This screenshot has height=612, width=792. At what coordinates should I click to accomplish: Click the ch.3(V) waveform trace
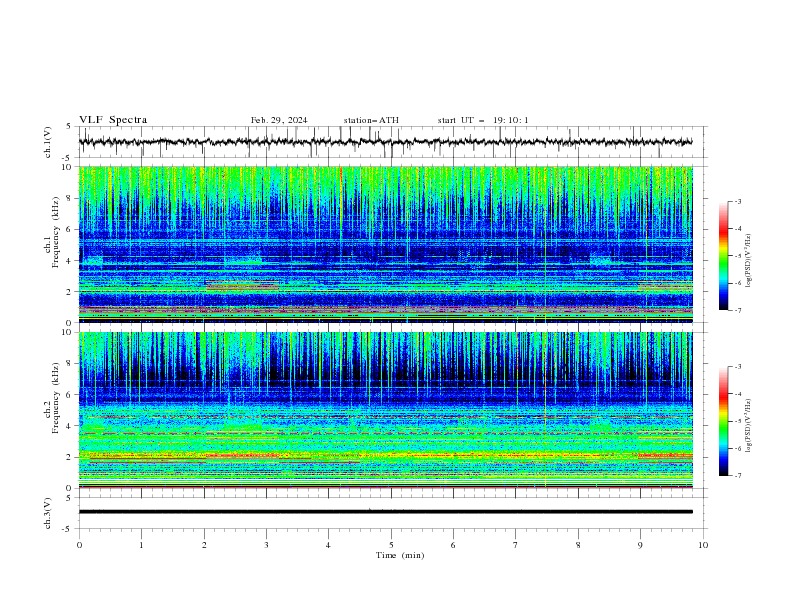[385, 512]
